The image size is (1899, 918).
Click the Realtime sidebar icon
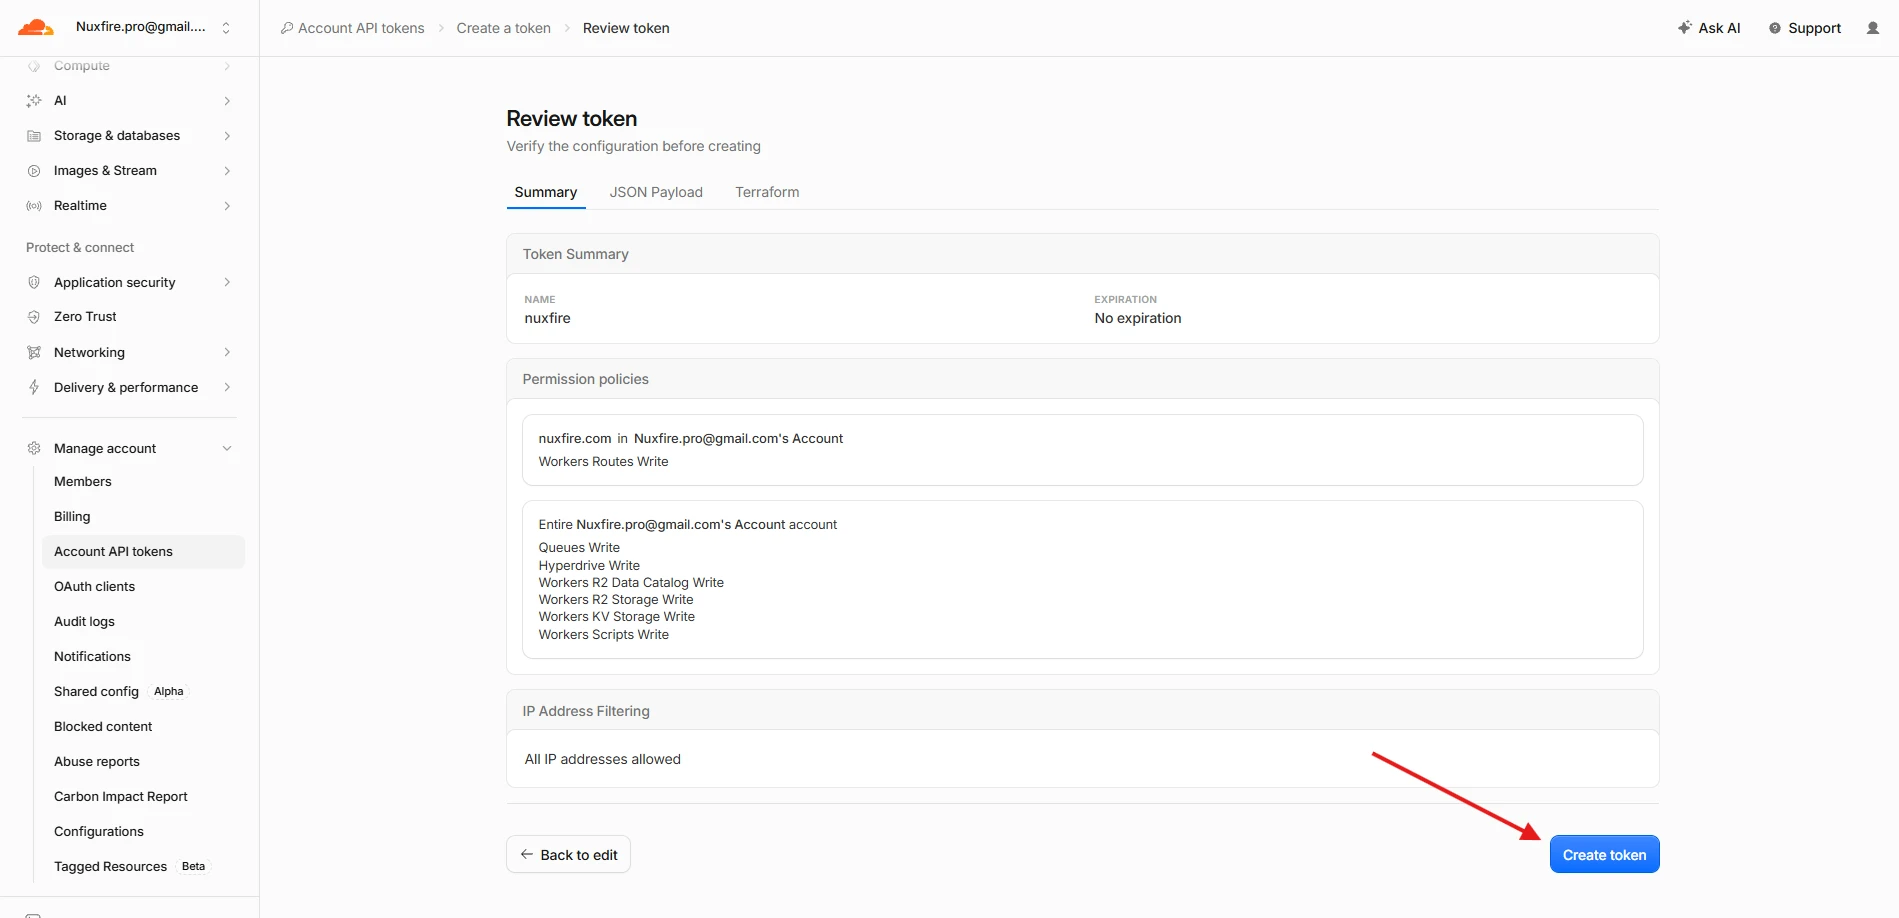pos(34,206)
